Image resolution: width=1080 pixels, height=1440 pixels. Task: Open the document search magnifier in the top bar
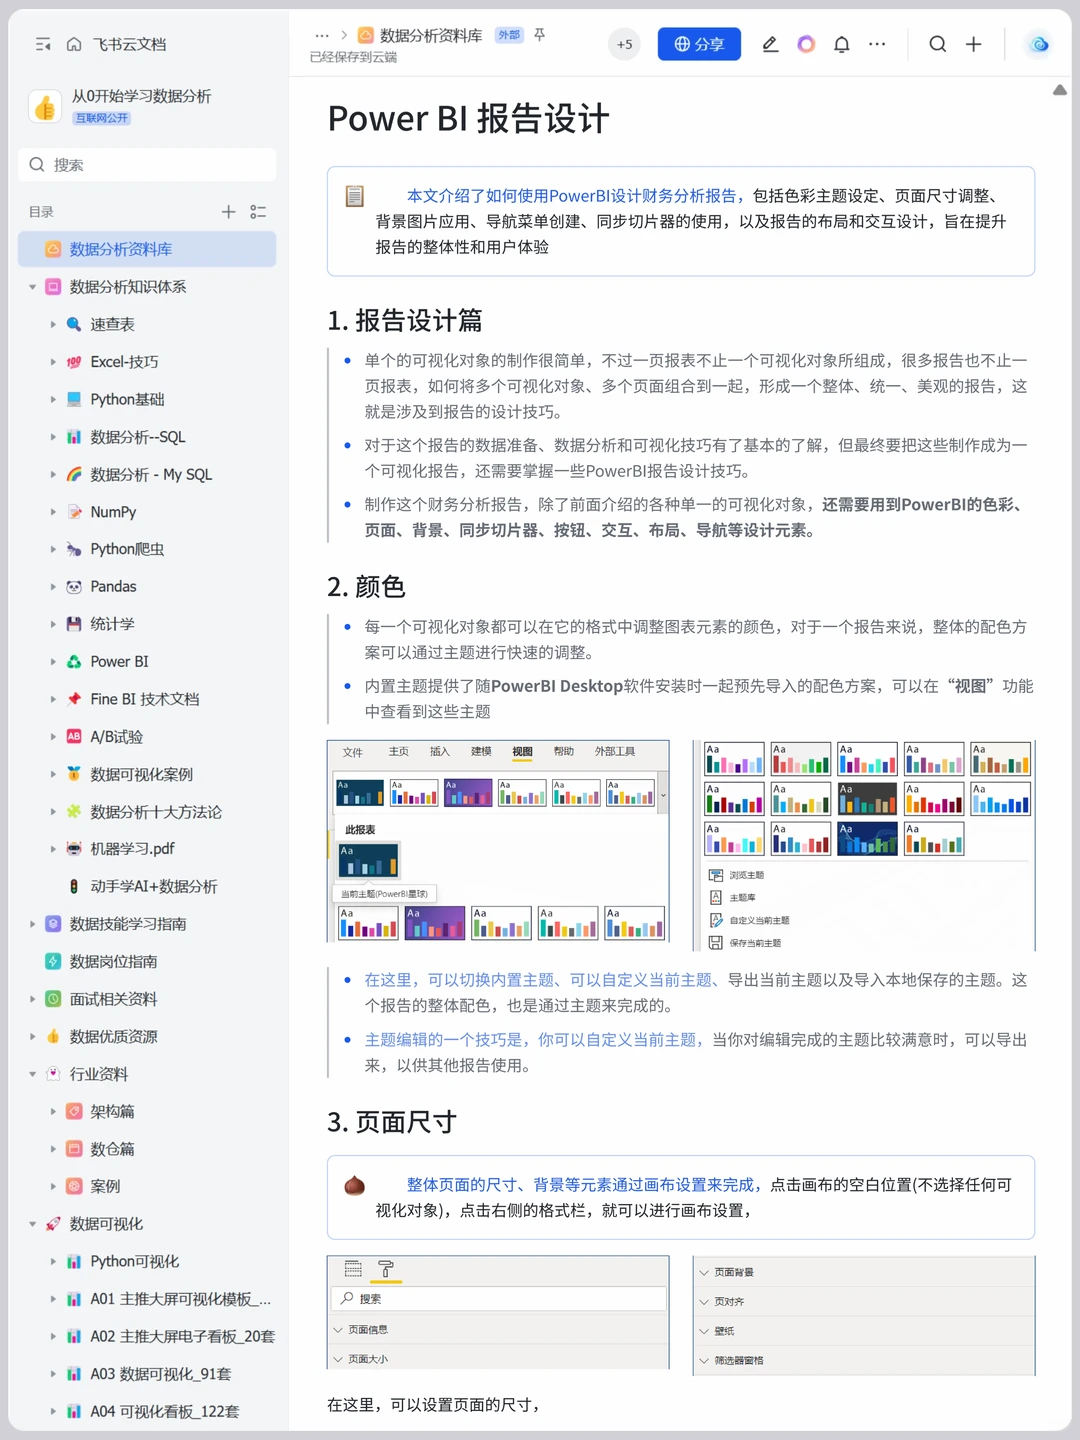(x=937, y=44)
